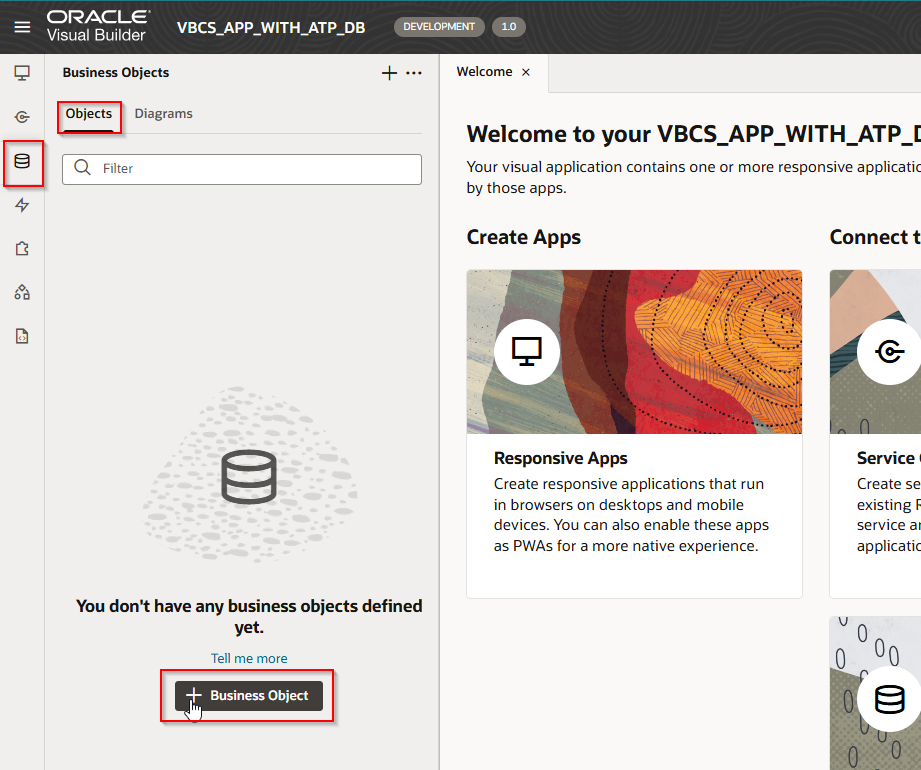
Task: Open Components puzzle piece navigator icon
Action: point(22,249)
